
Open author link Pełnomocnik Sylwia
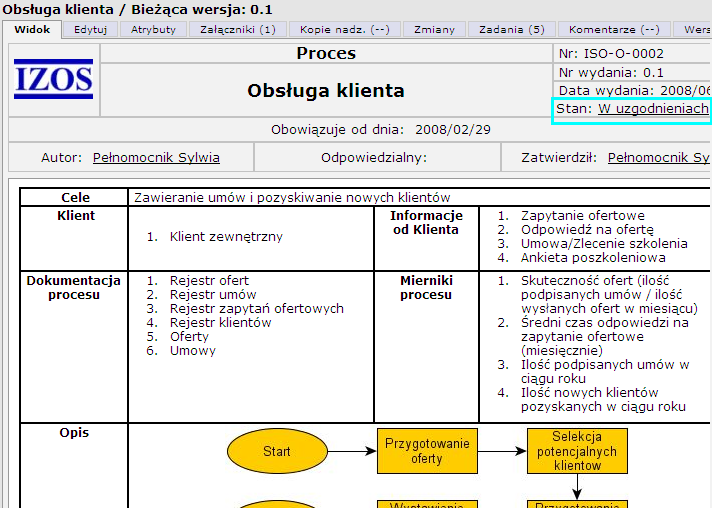click(x=156, y=158)
